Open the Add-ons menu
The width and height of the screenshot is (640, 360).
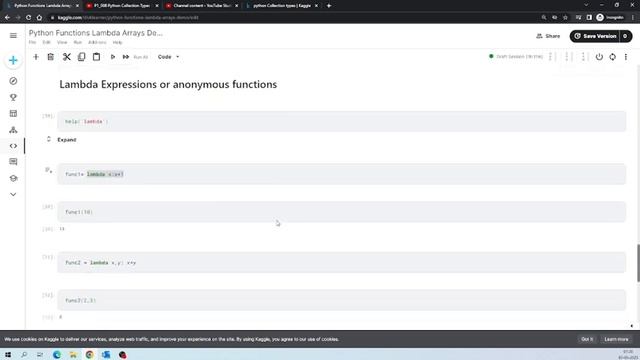[x=97, y=42]
